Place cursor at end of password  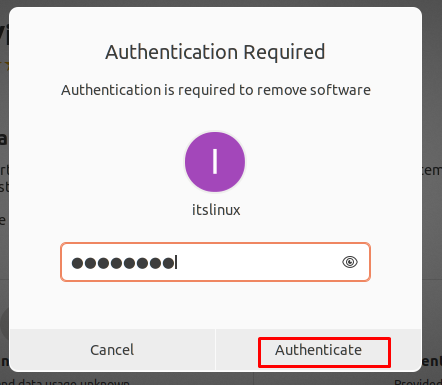point(177,263)
